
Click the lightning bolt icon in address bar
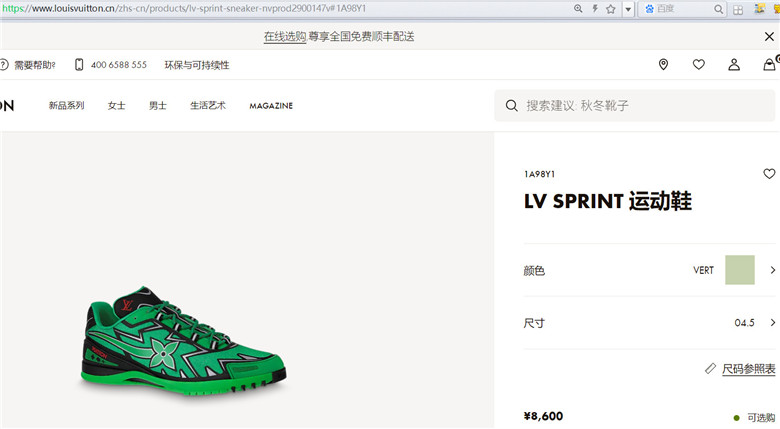595,9
